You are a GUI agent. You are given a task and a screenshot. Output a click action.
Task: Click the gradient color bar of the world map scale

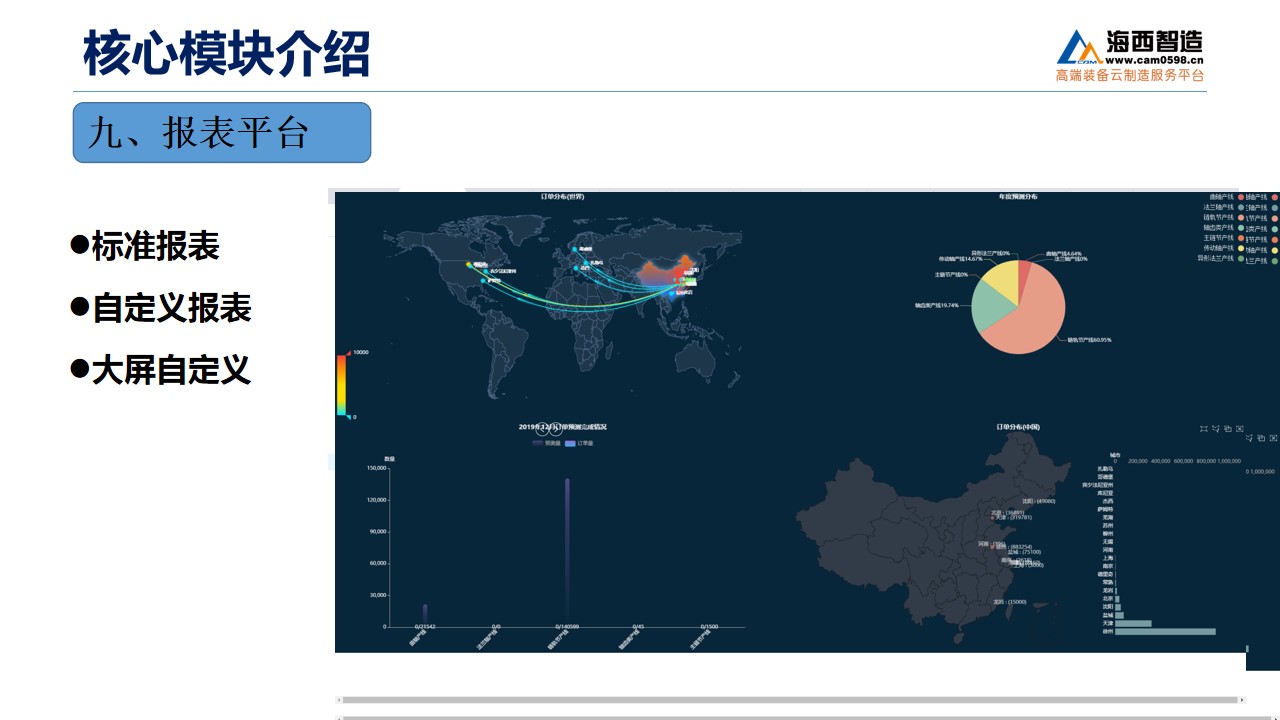pyautogui.click(x=342, y=384)
